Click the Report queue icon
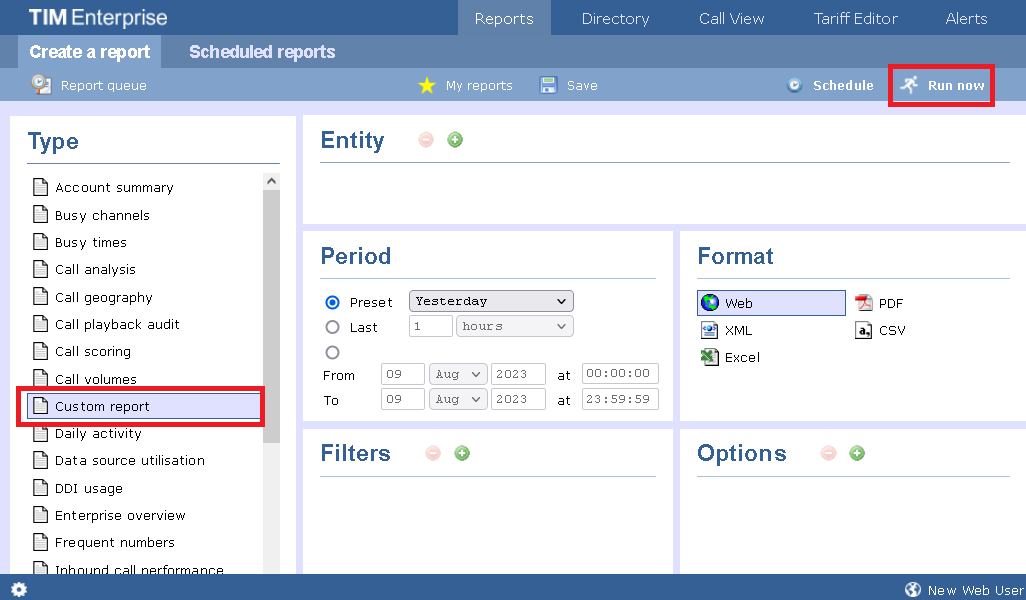Viewport: 1026px width, 600px height. tap(41, 85)
